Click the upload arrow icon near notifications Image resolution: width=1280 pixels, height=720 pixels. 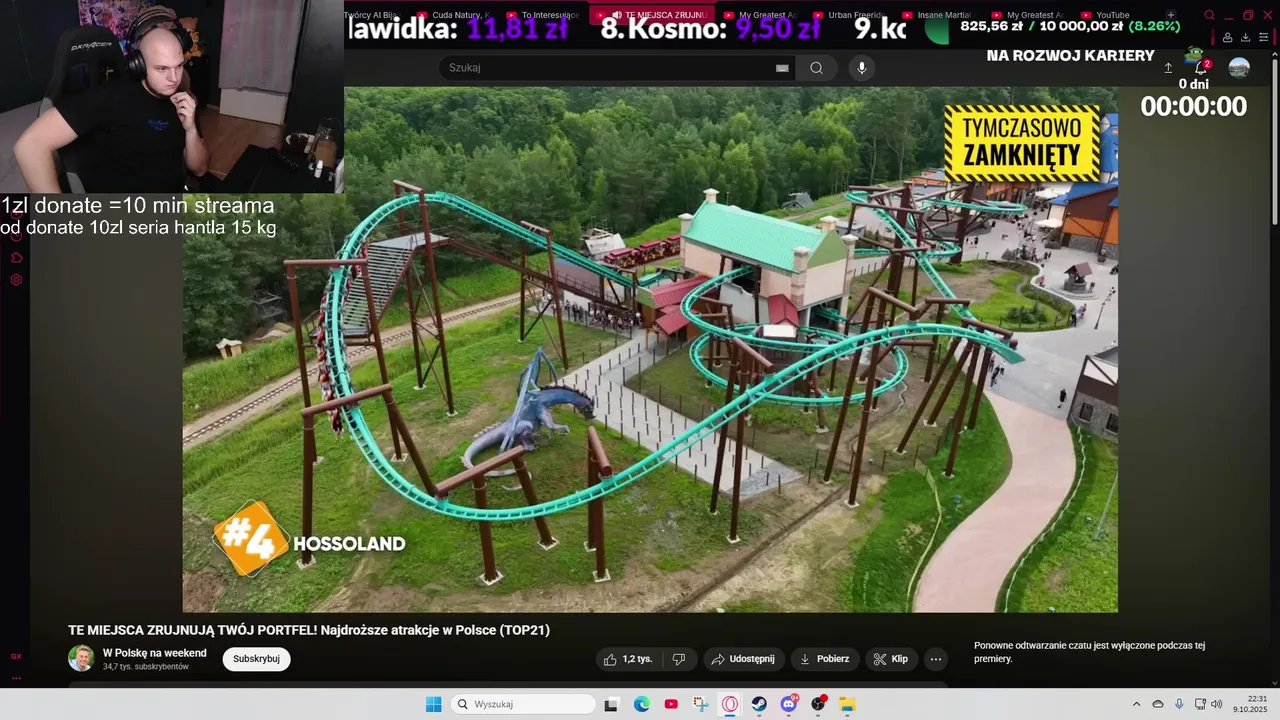(1168, 68)
